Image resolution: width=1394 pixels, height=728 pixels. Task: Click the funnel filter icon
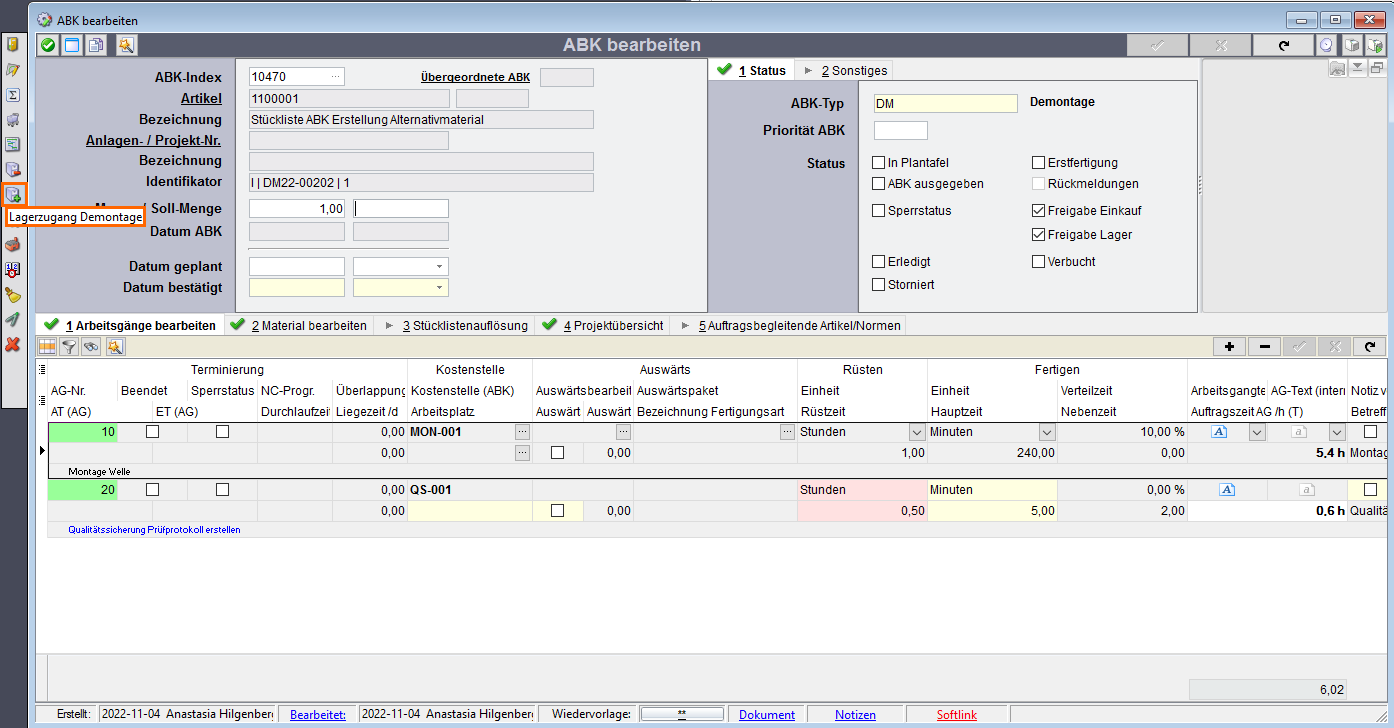pyautogui.click(x=69, y=347)
